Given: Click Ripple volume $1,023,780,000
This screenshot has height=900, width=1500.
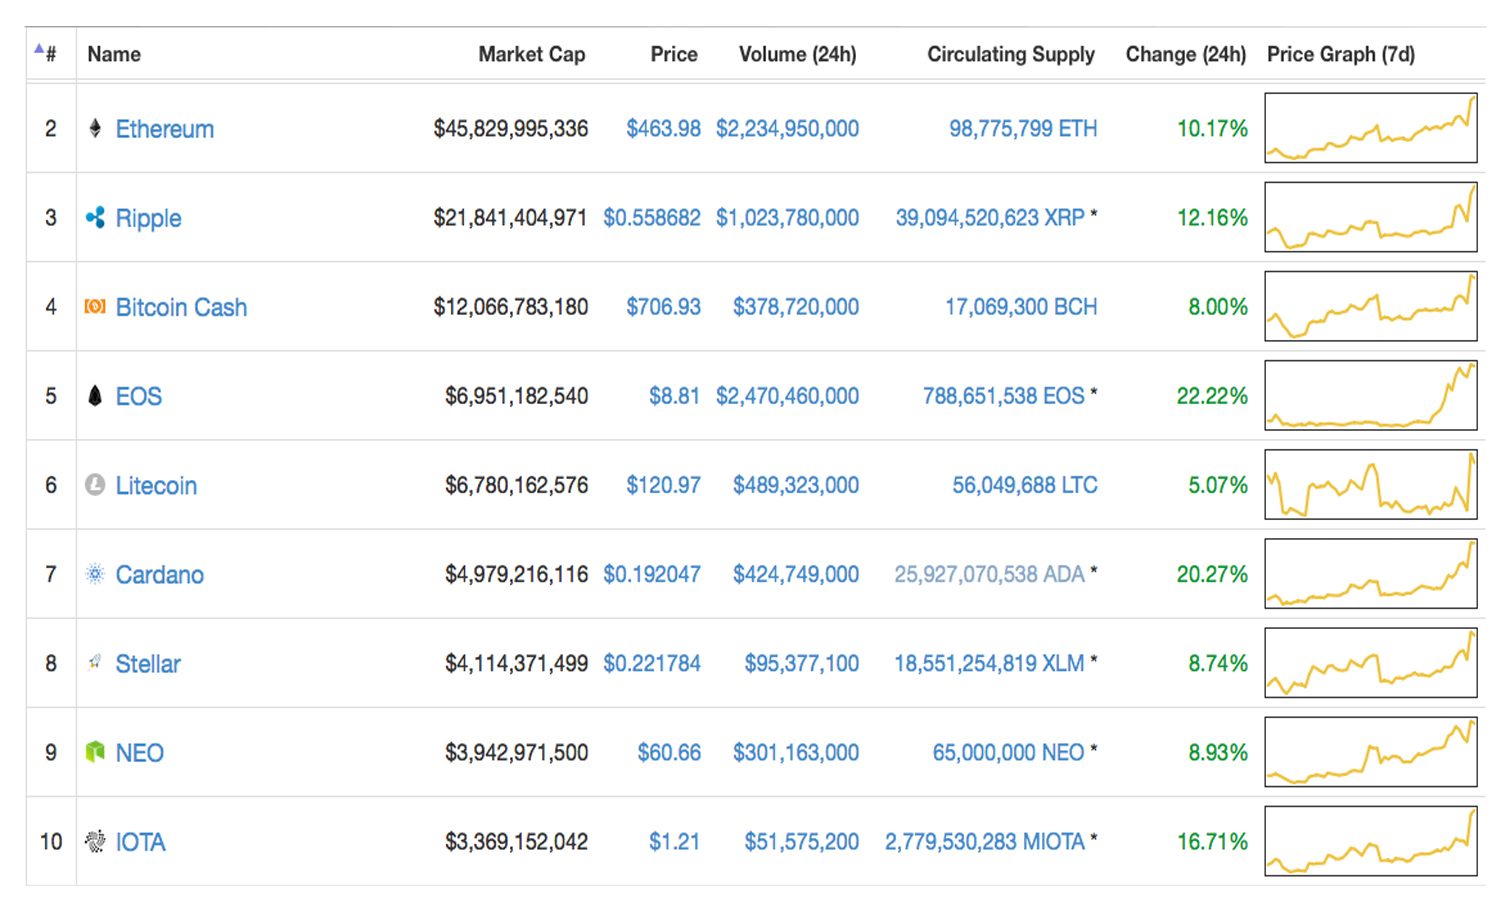Looking at the screenshot, I should coord(787,217).
